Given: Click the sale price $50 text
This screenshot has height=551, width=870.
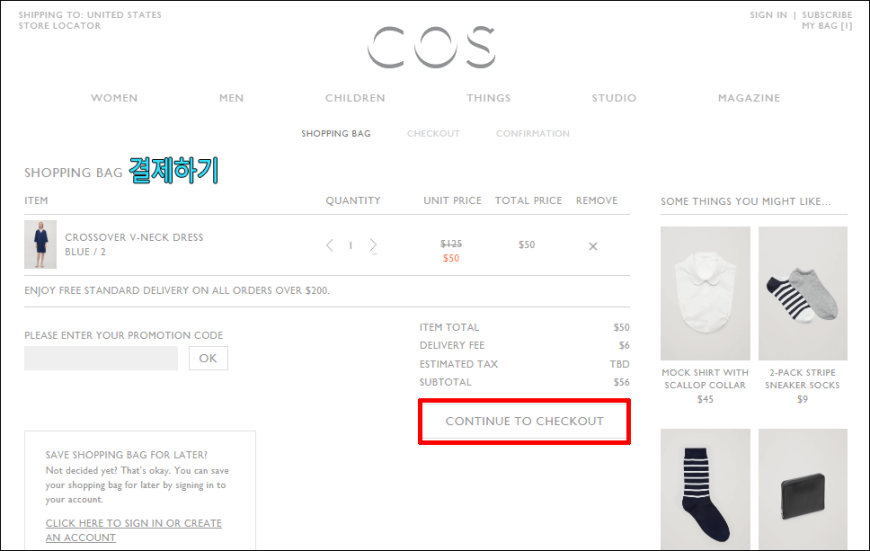Looking at the screenshot, I should tap(451, 259).
